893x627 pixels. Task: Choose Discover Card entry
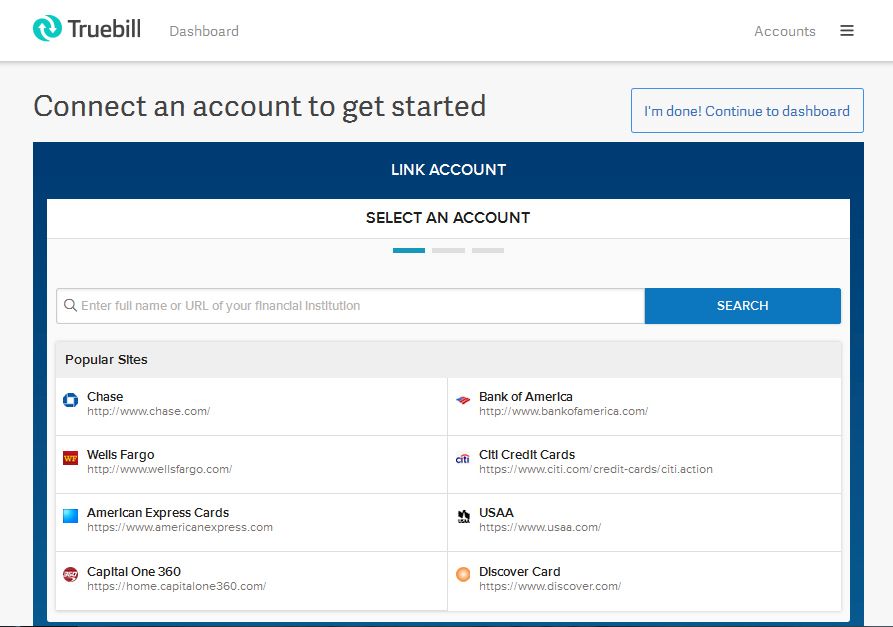[x=519, y=571]
